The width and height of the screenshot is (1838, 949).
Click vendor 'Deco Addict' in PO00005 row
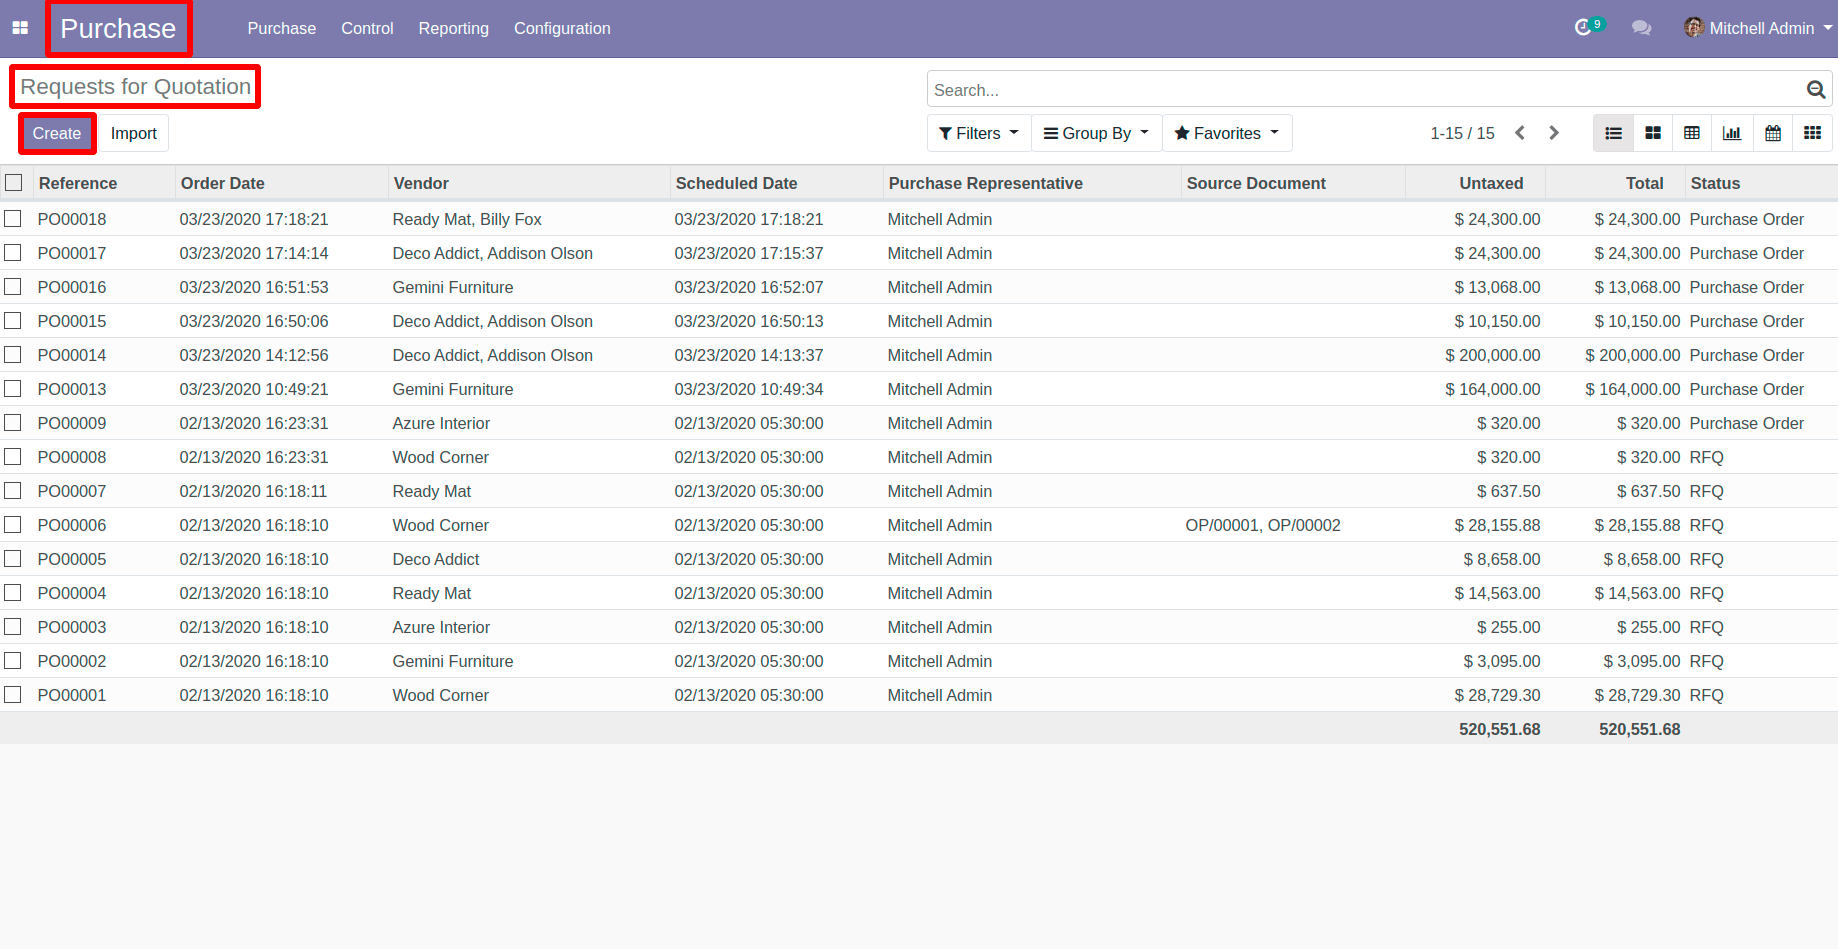(x=436, y=559)
